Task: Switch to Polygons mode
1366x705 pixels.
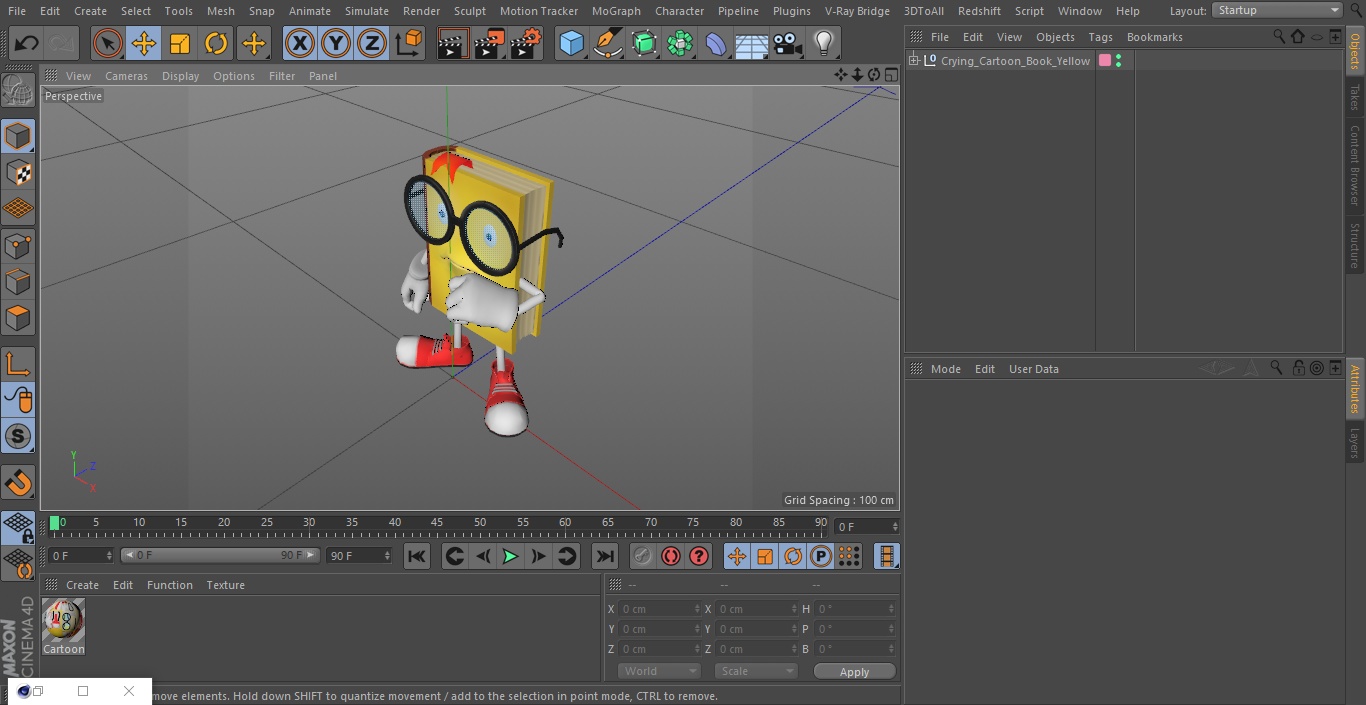Action: 18,318
